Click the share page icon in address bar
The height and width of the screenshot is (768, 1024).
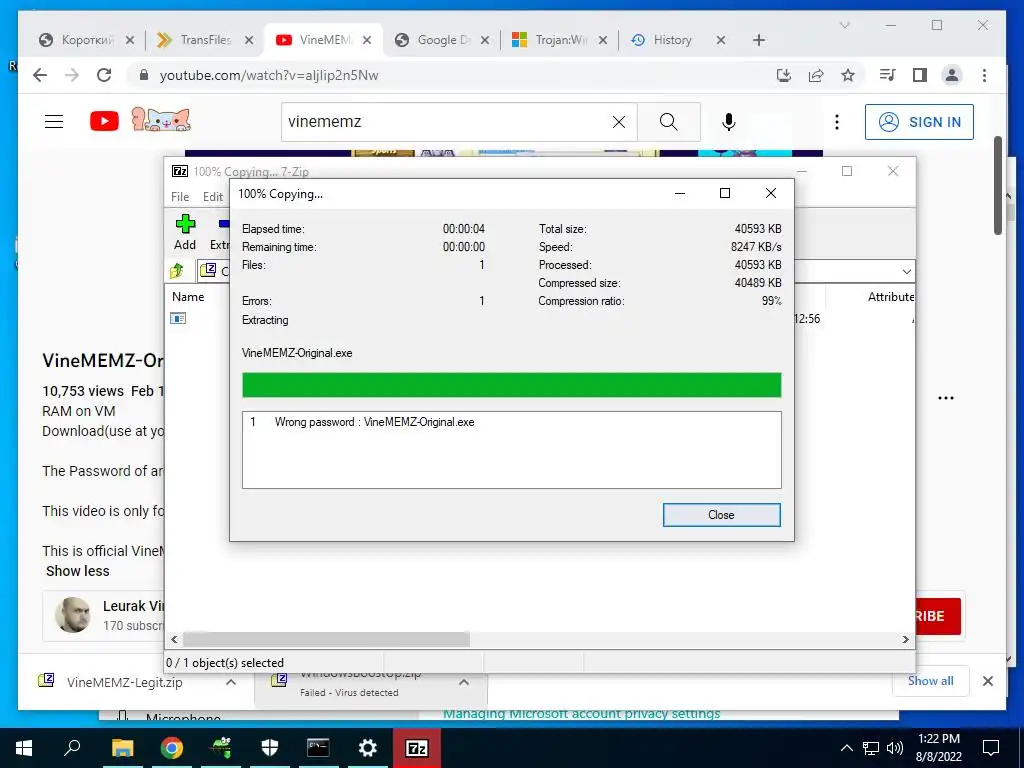point(816,75)
